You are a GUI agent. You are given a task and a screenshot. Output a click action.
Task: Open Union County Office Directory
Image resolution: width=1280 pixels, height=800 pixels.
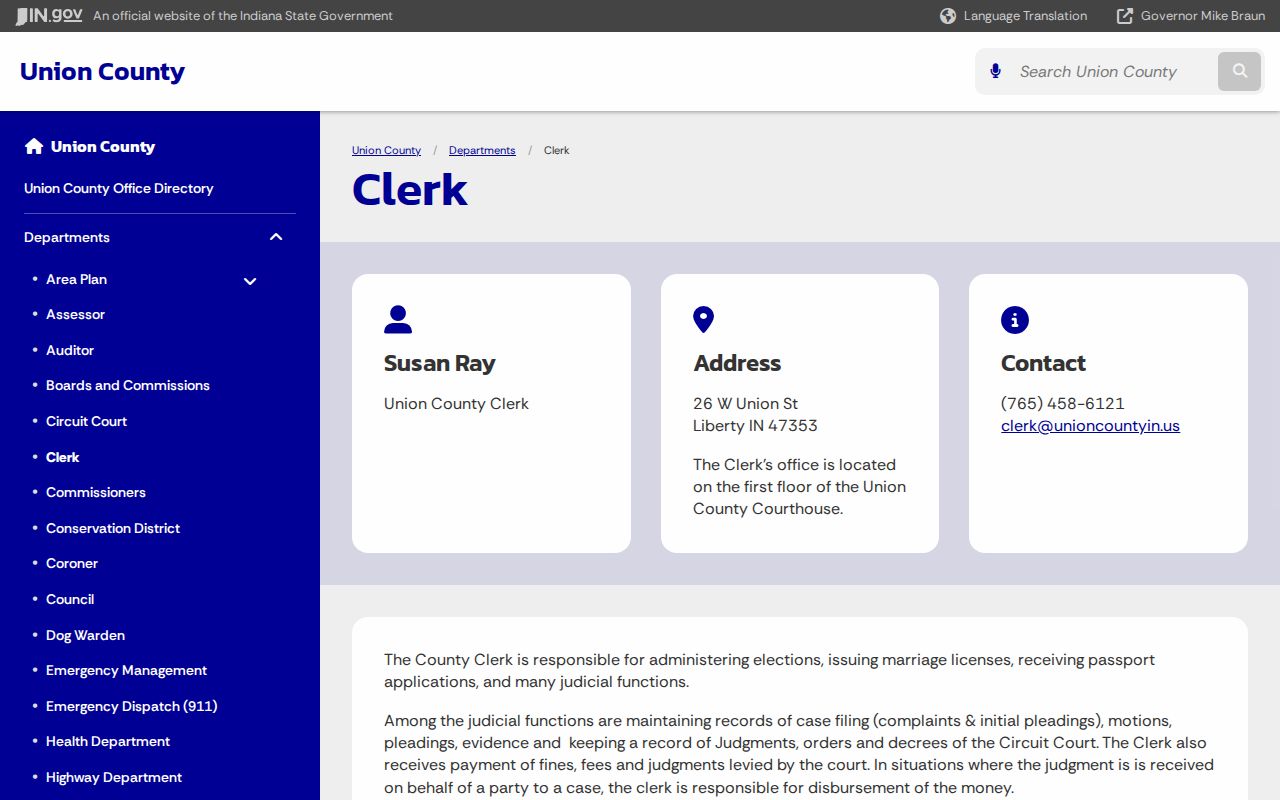(x=119, y=188)
